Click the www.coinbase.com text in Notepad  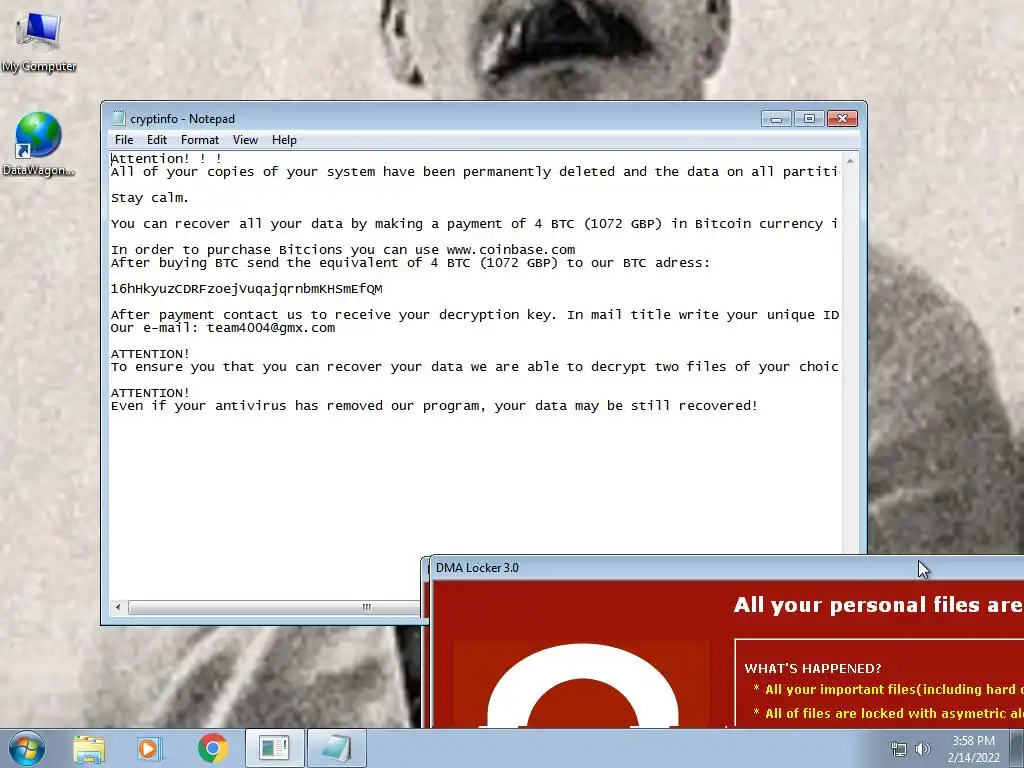point(511,250)
